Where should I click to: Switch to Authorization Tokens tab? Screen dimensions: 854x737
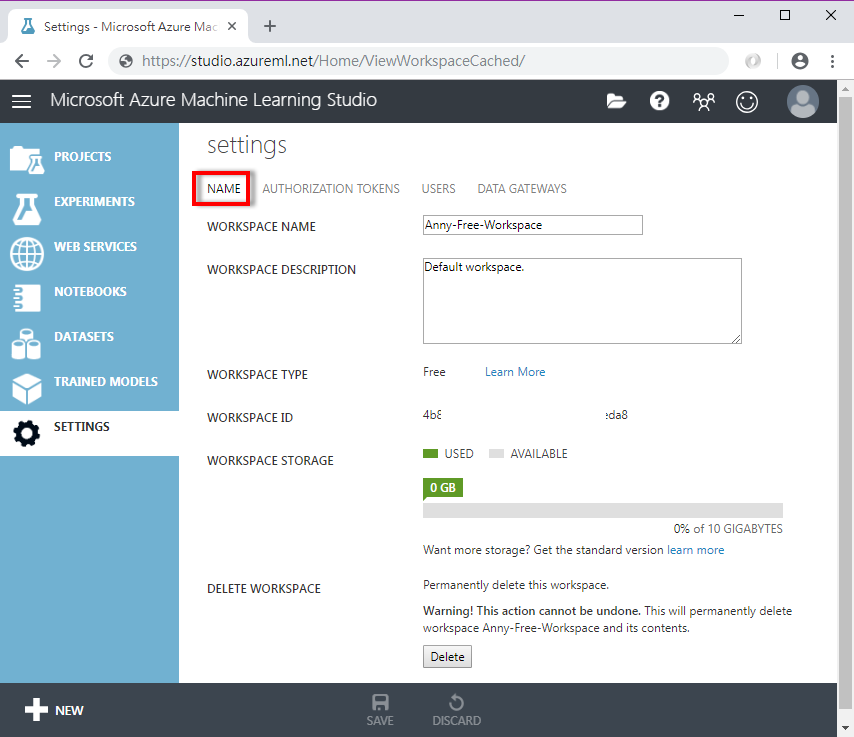tap(331, 188)
